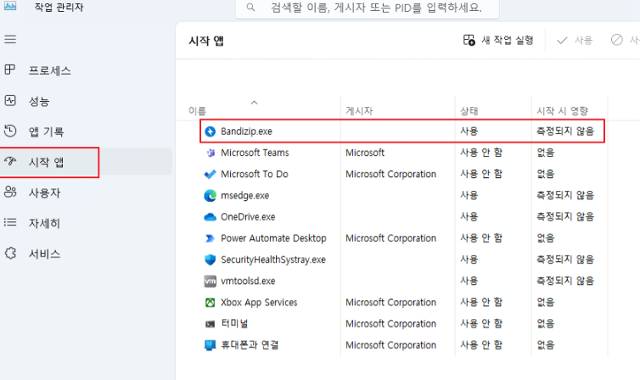Sort by the 이름 column header

point(197,111)
